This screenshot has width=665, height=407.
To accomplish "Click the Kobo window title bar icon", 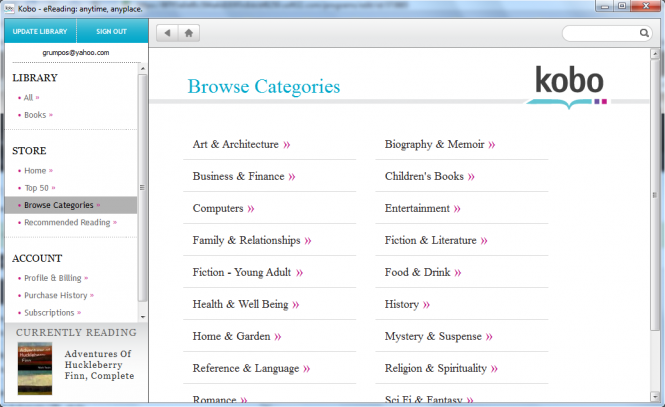I will point(9,8).
